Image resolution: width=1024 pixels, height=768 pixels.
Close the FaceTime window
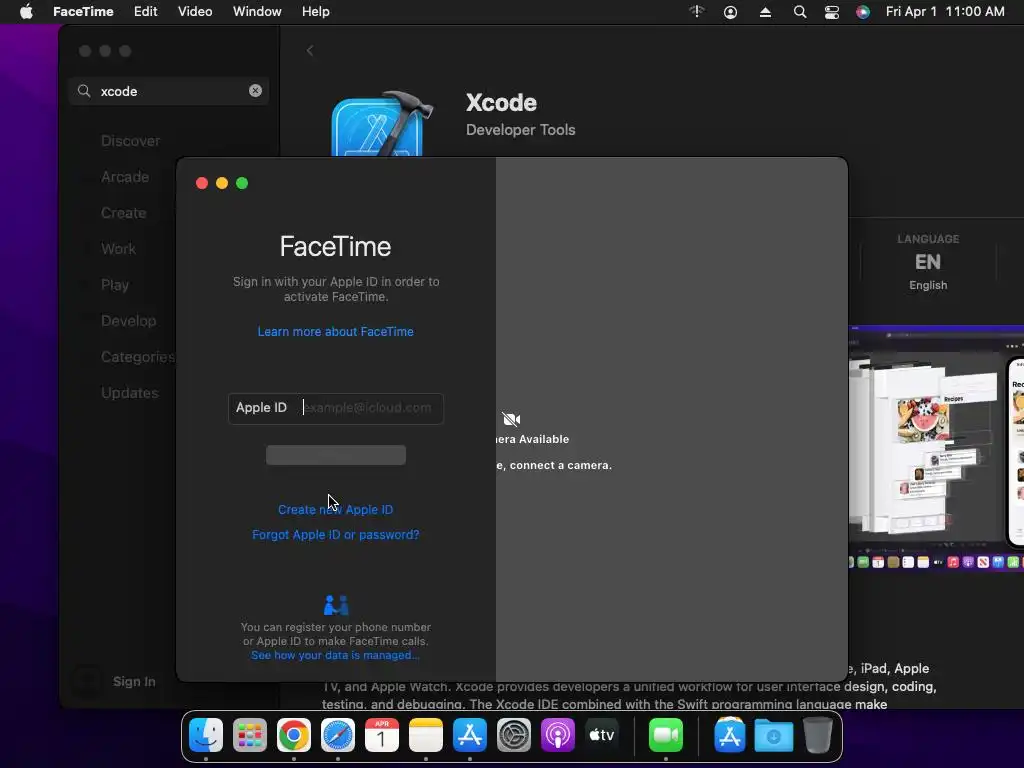tap(202, 184)
